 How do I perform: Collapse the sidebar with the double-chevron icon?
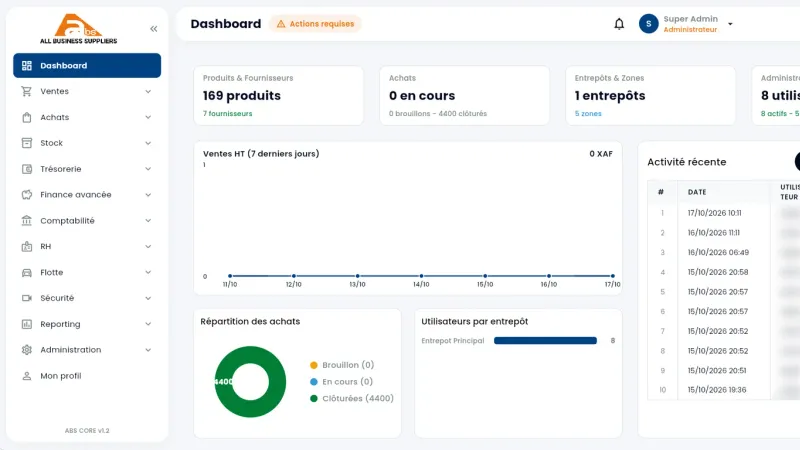pyautogui.click(x=154, y=29)
